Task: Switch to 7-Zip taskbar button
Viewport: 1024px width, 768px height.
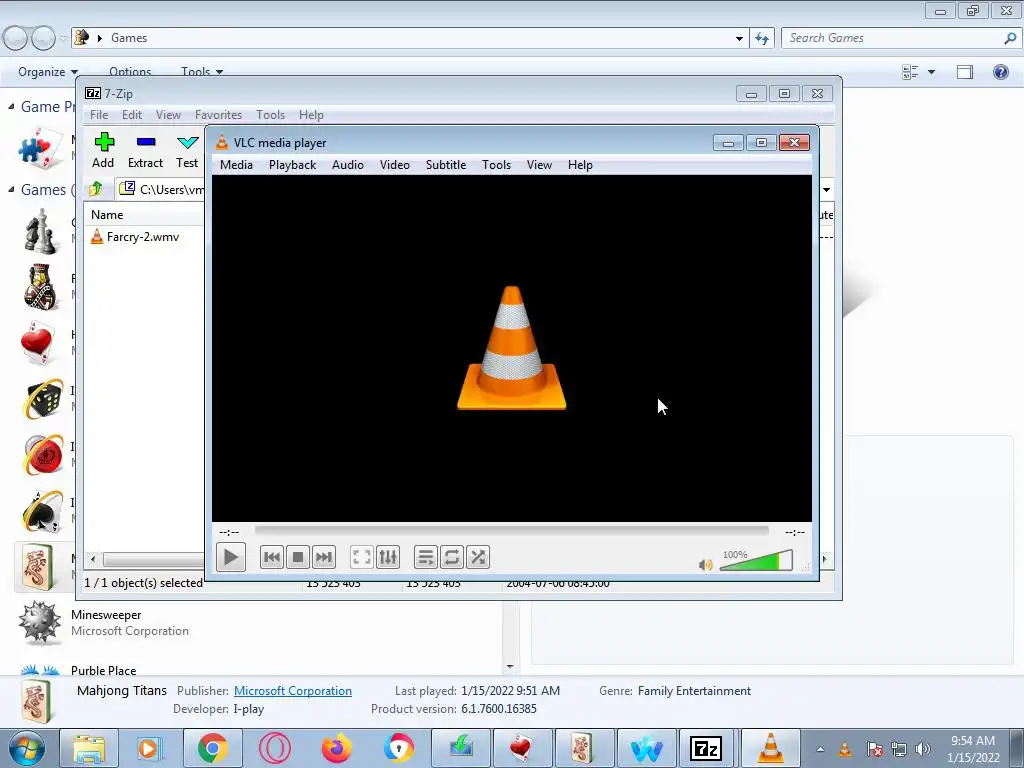Action: (706, 748)
